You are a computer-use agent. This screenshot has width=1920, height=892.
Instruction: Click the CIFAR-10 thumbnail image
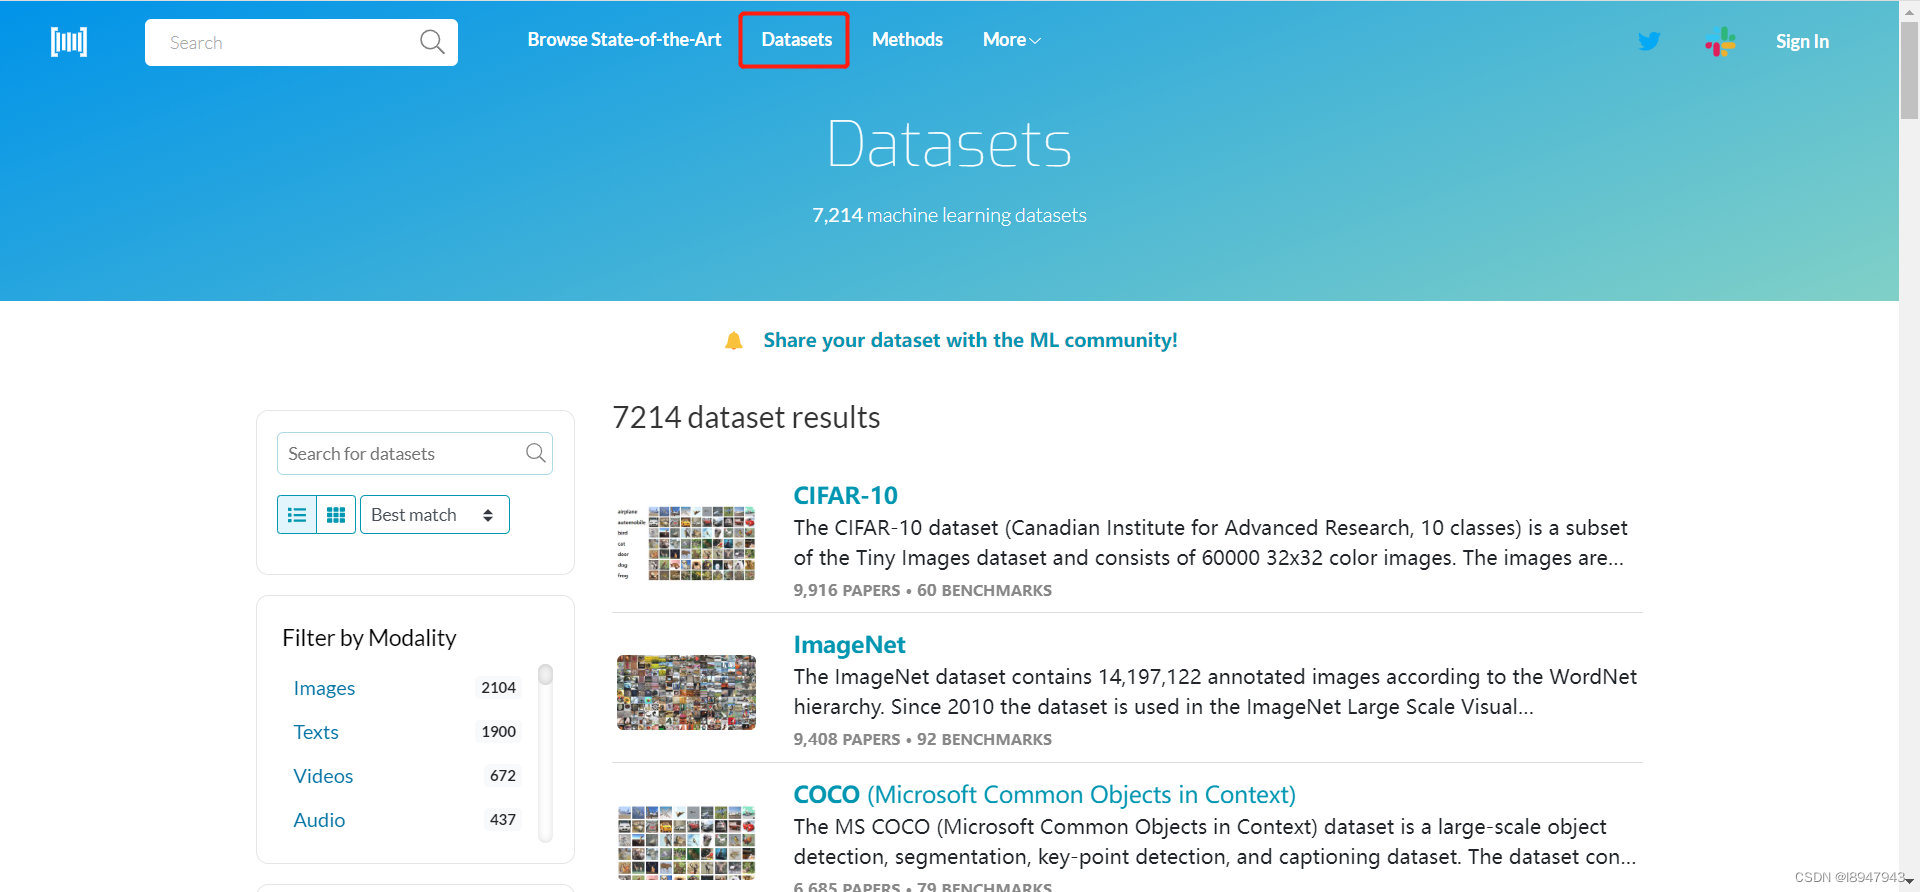(x=686, y=543)
